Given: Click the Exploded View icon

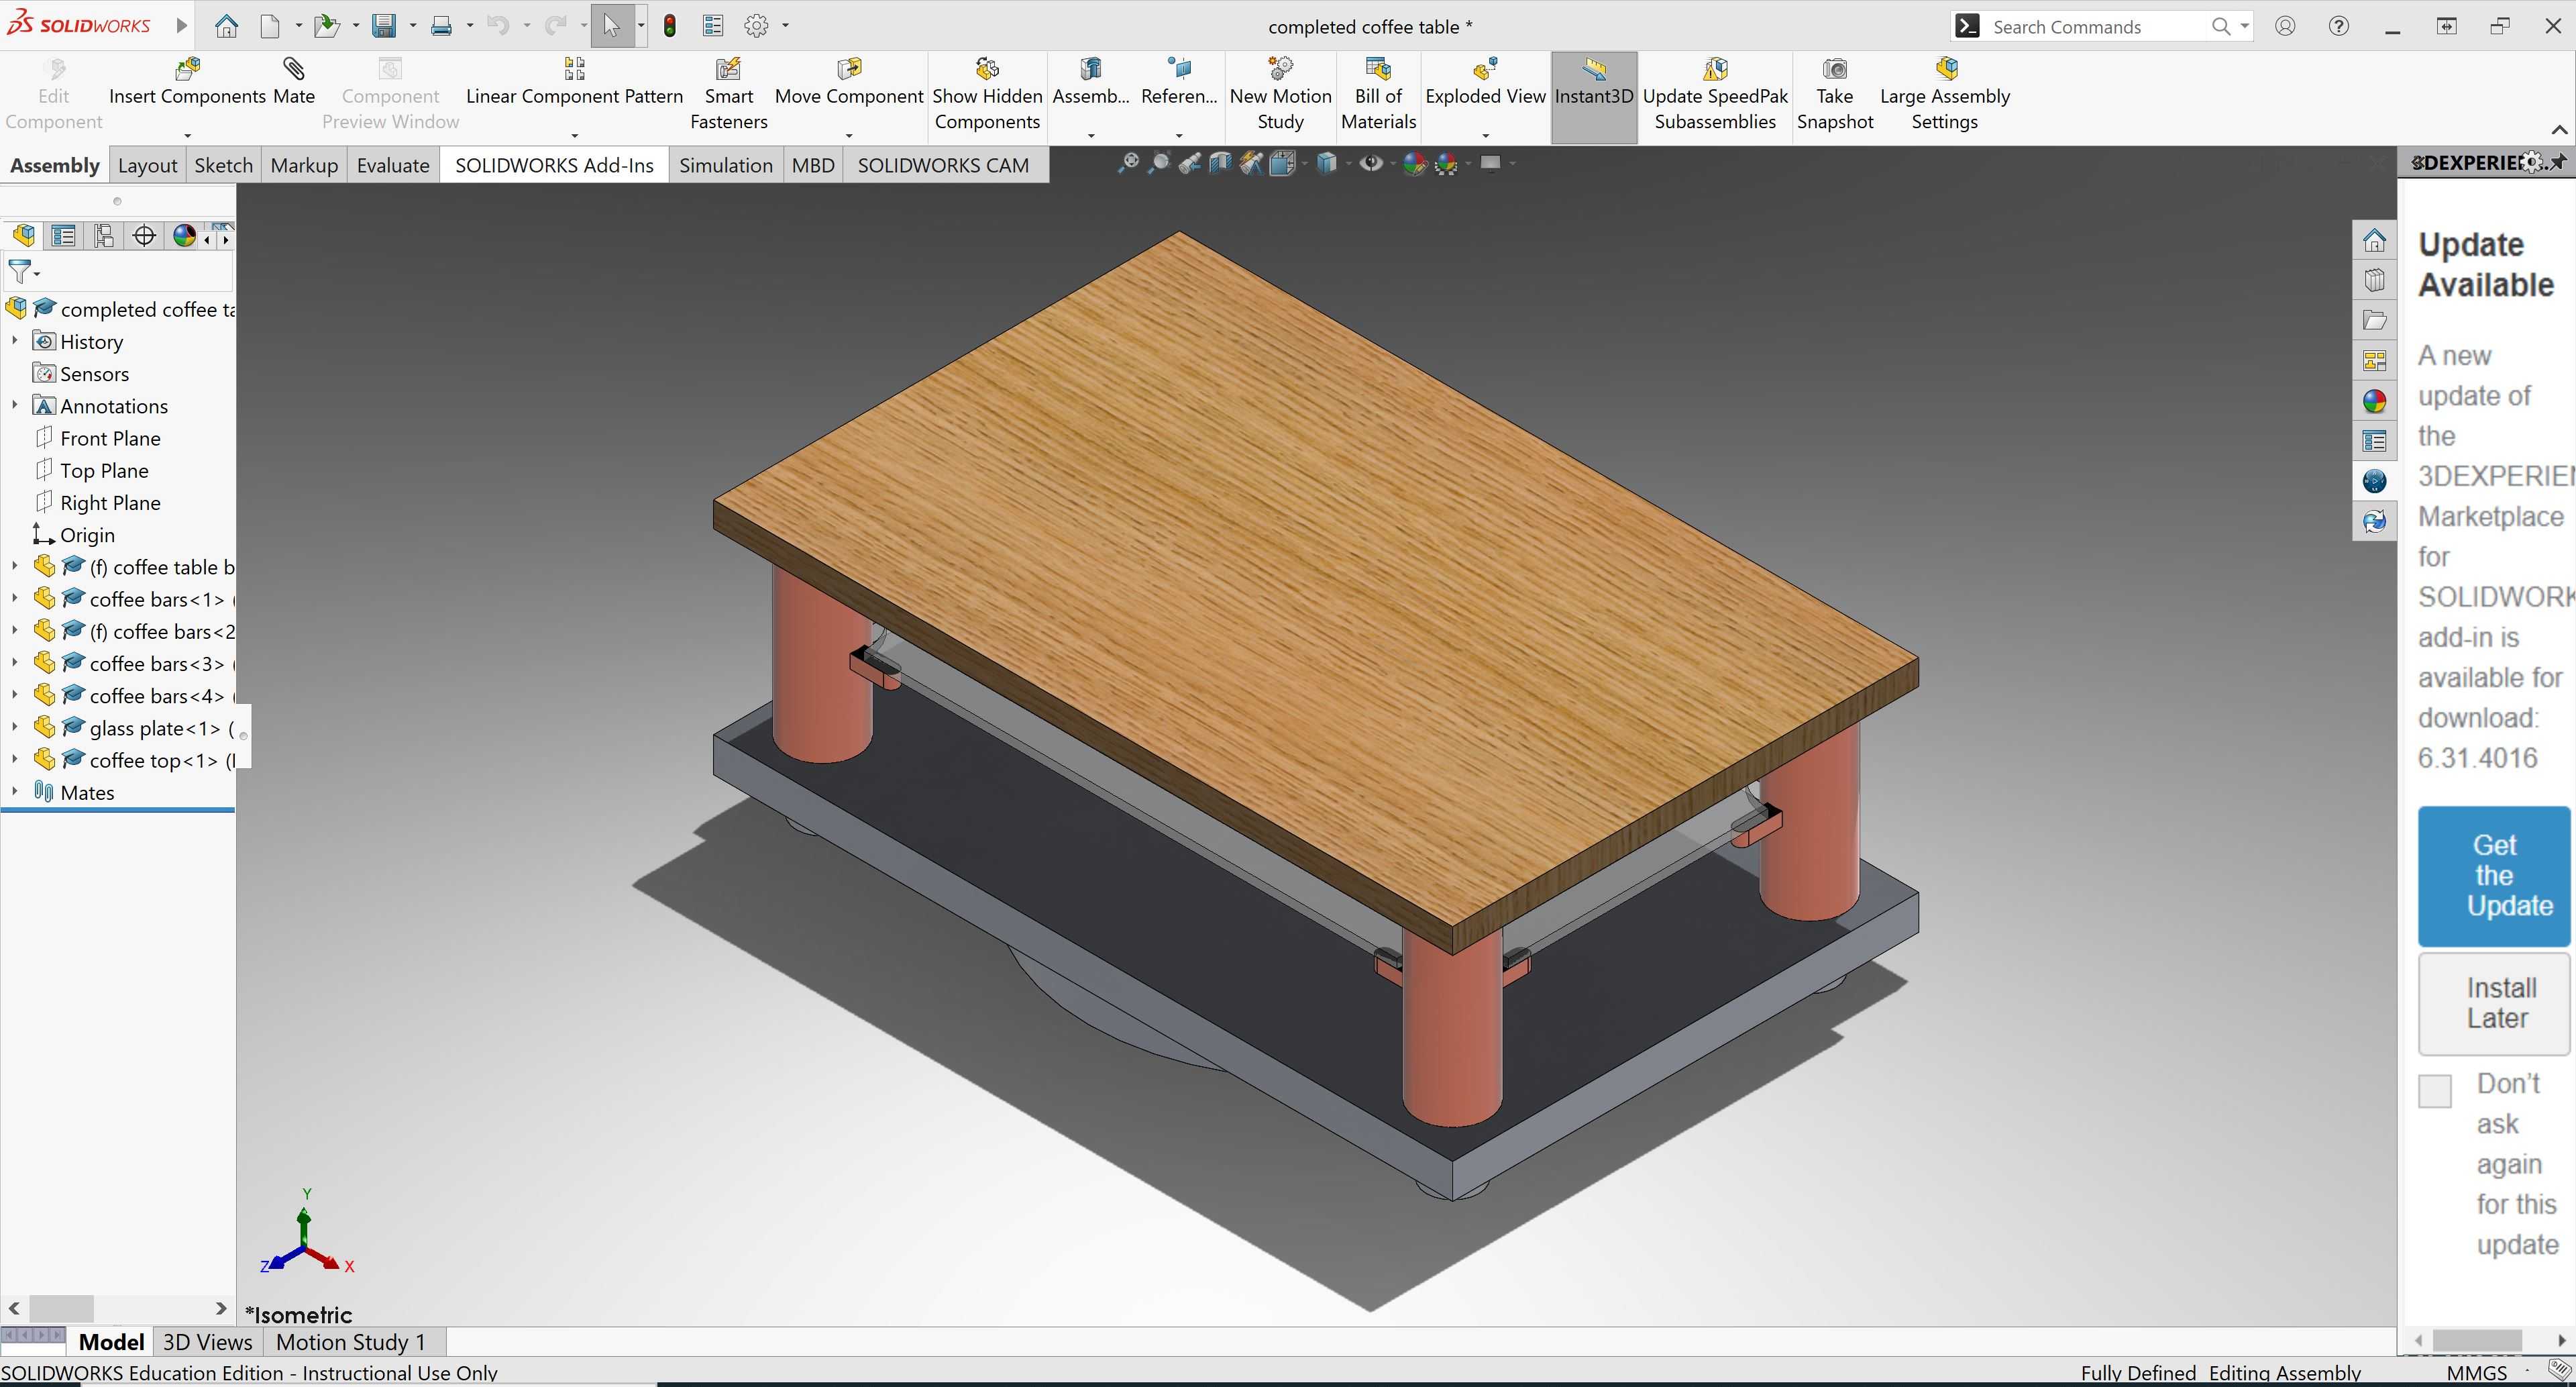Looking at the screenshot, I should [x=1485, y=69].
